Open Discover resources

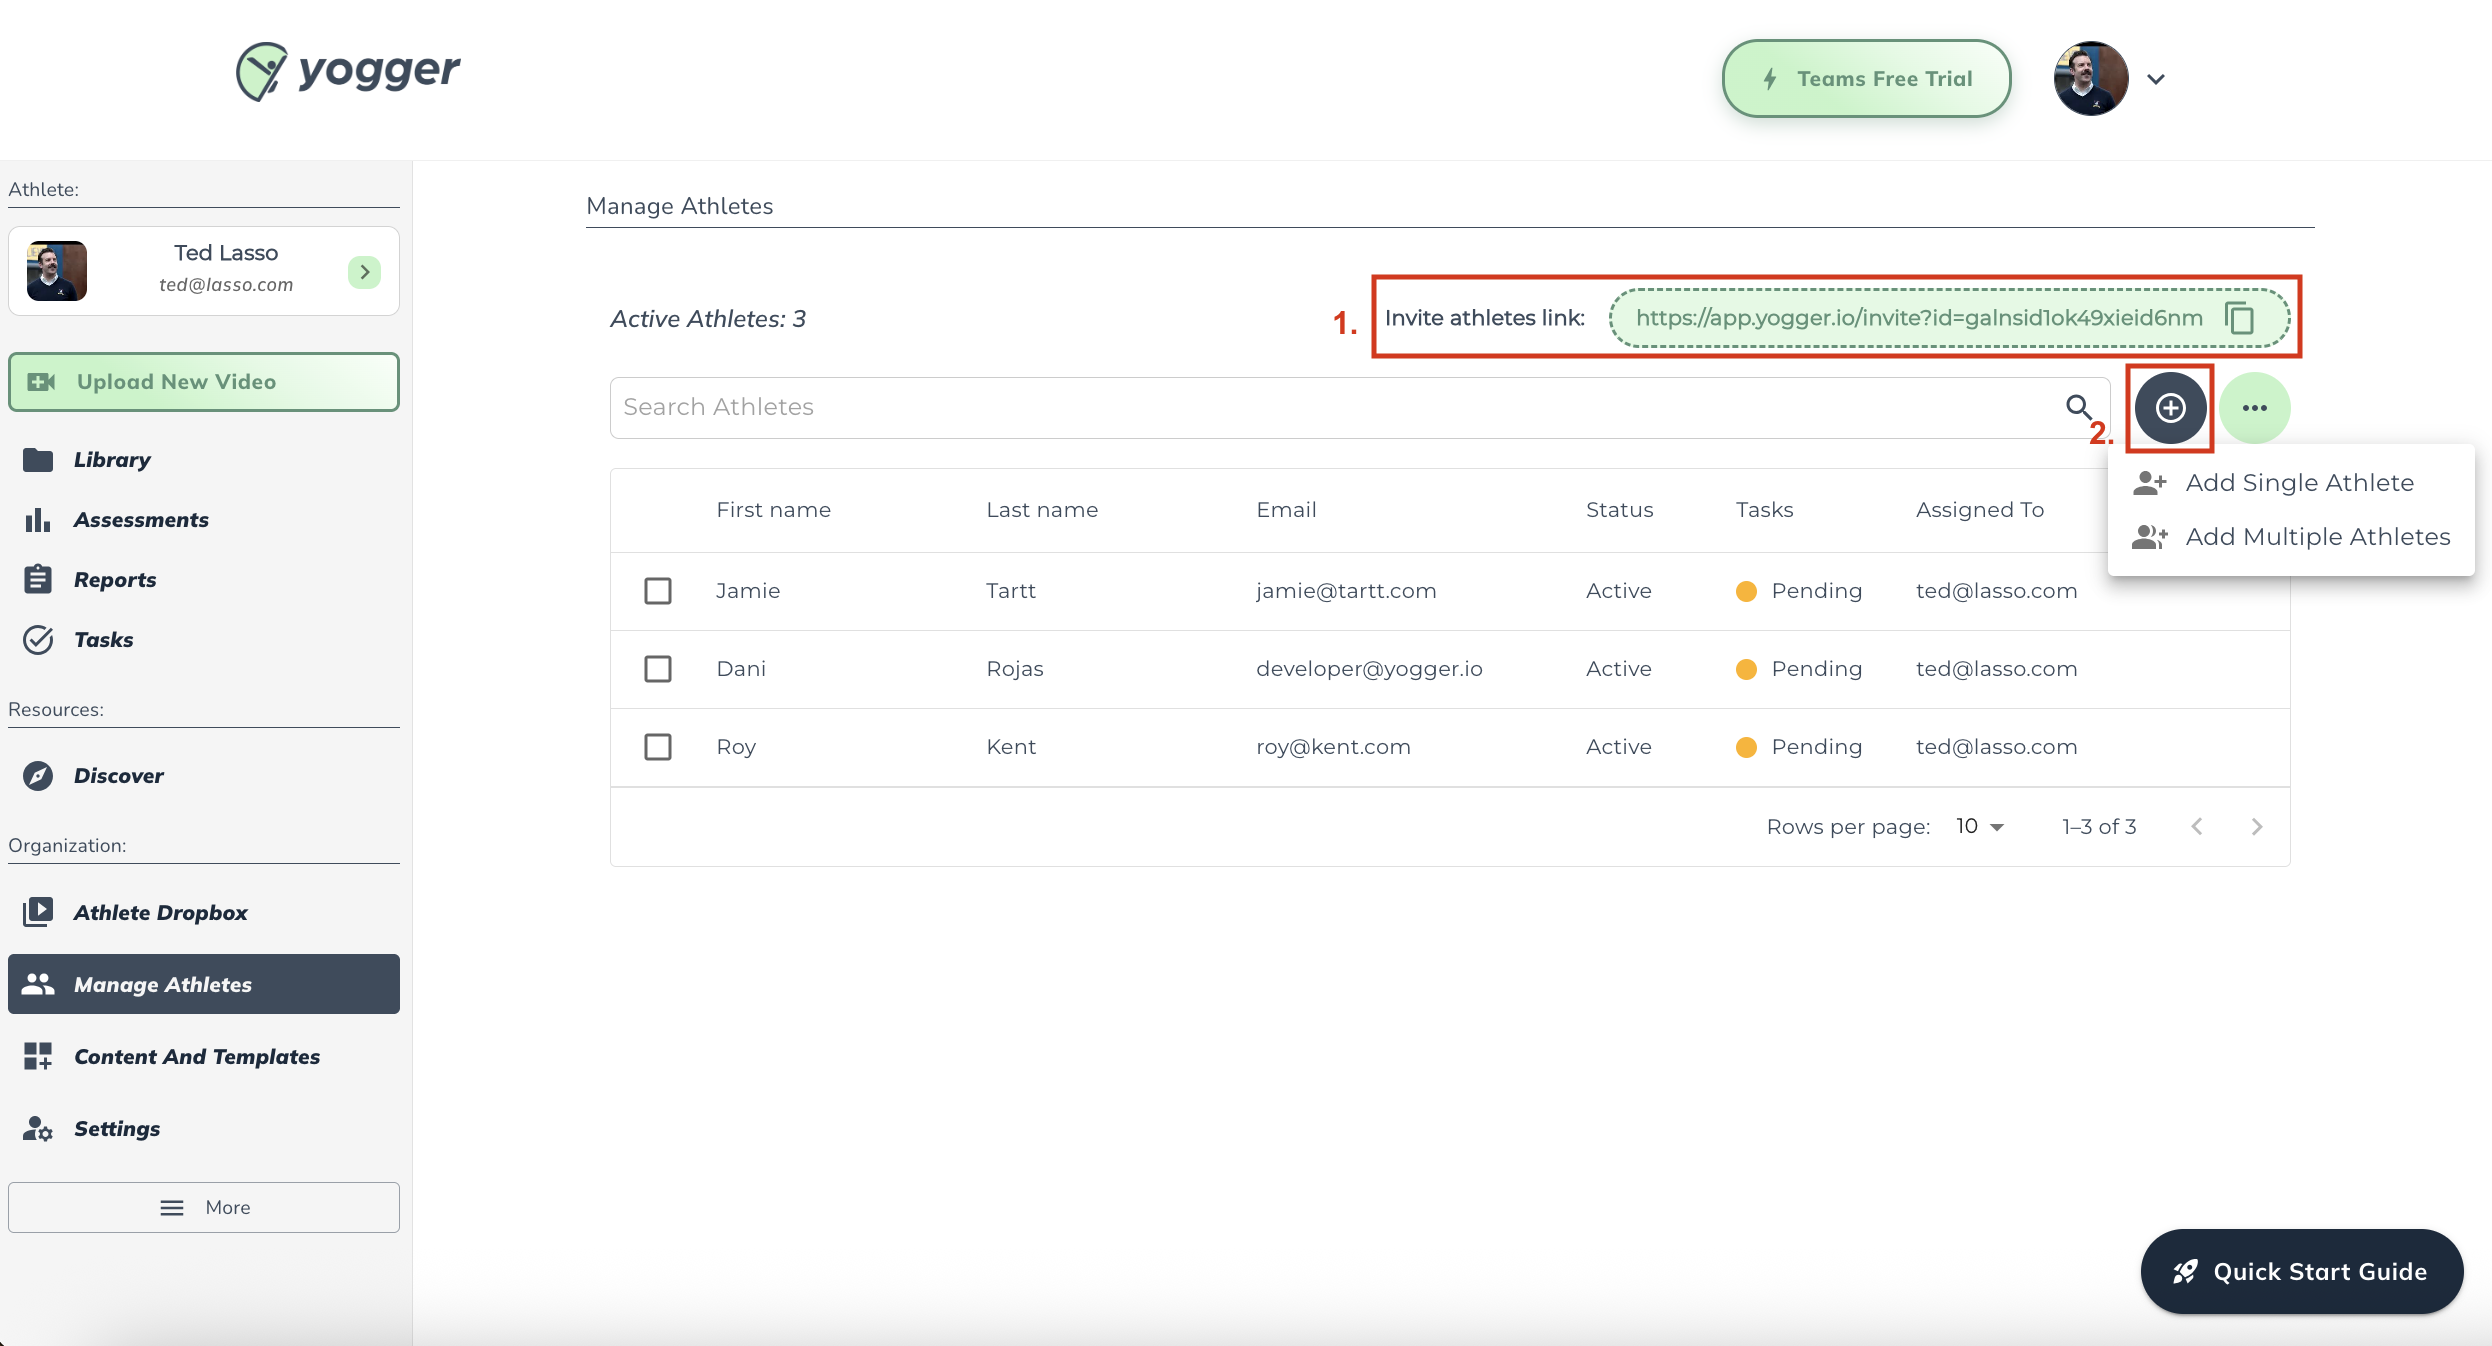[118, 776]
